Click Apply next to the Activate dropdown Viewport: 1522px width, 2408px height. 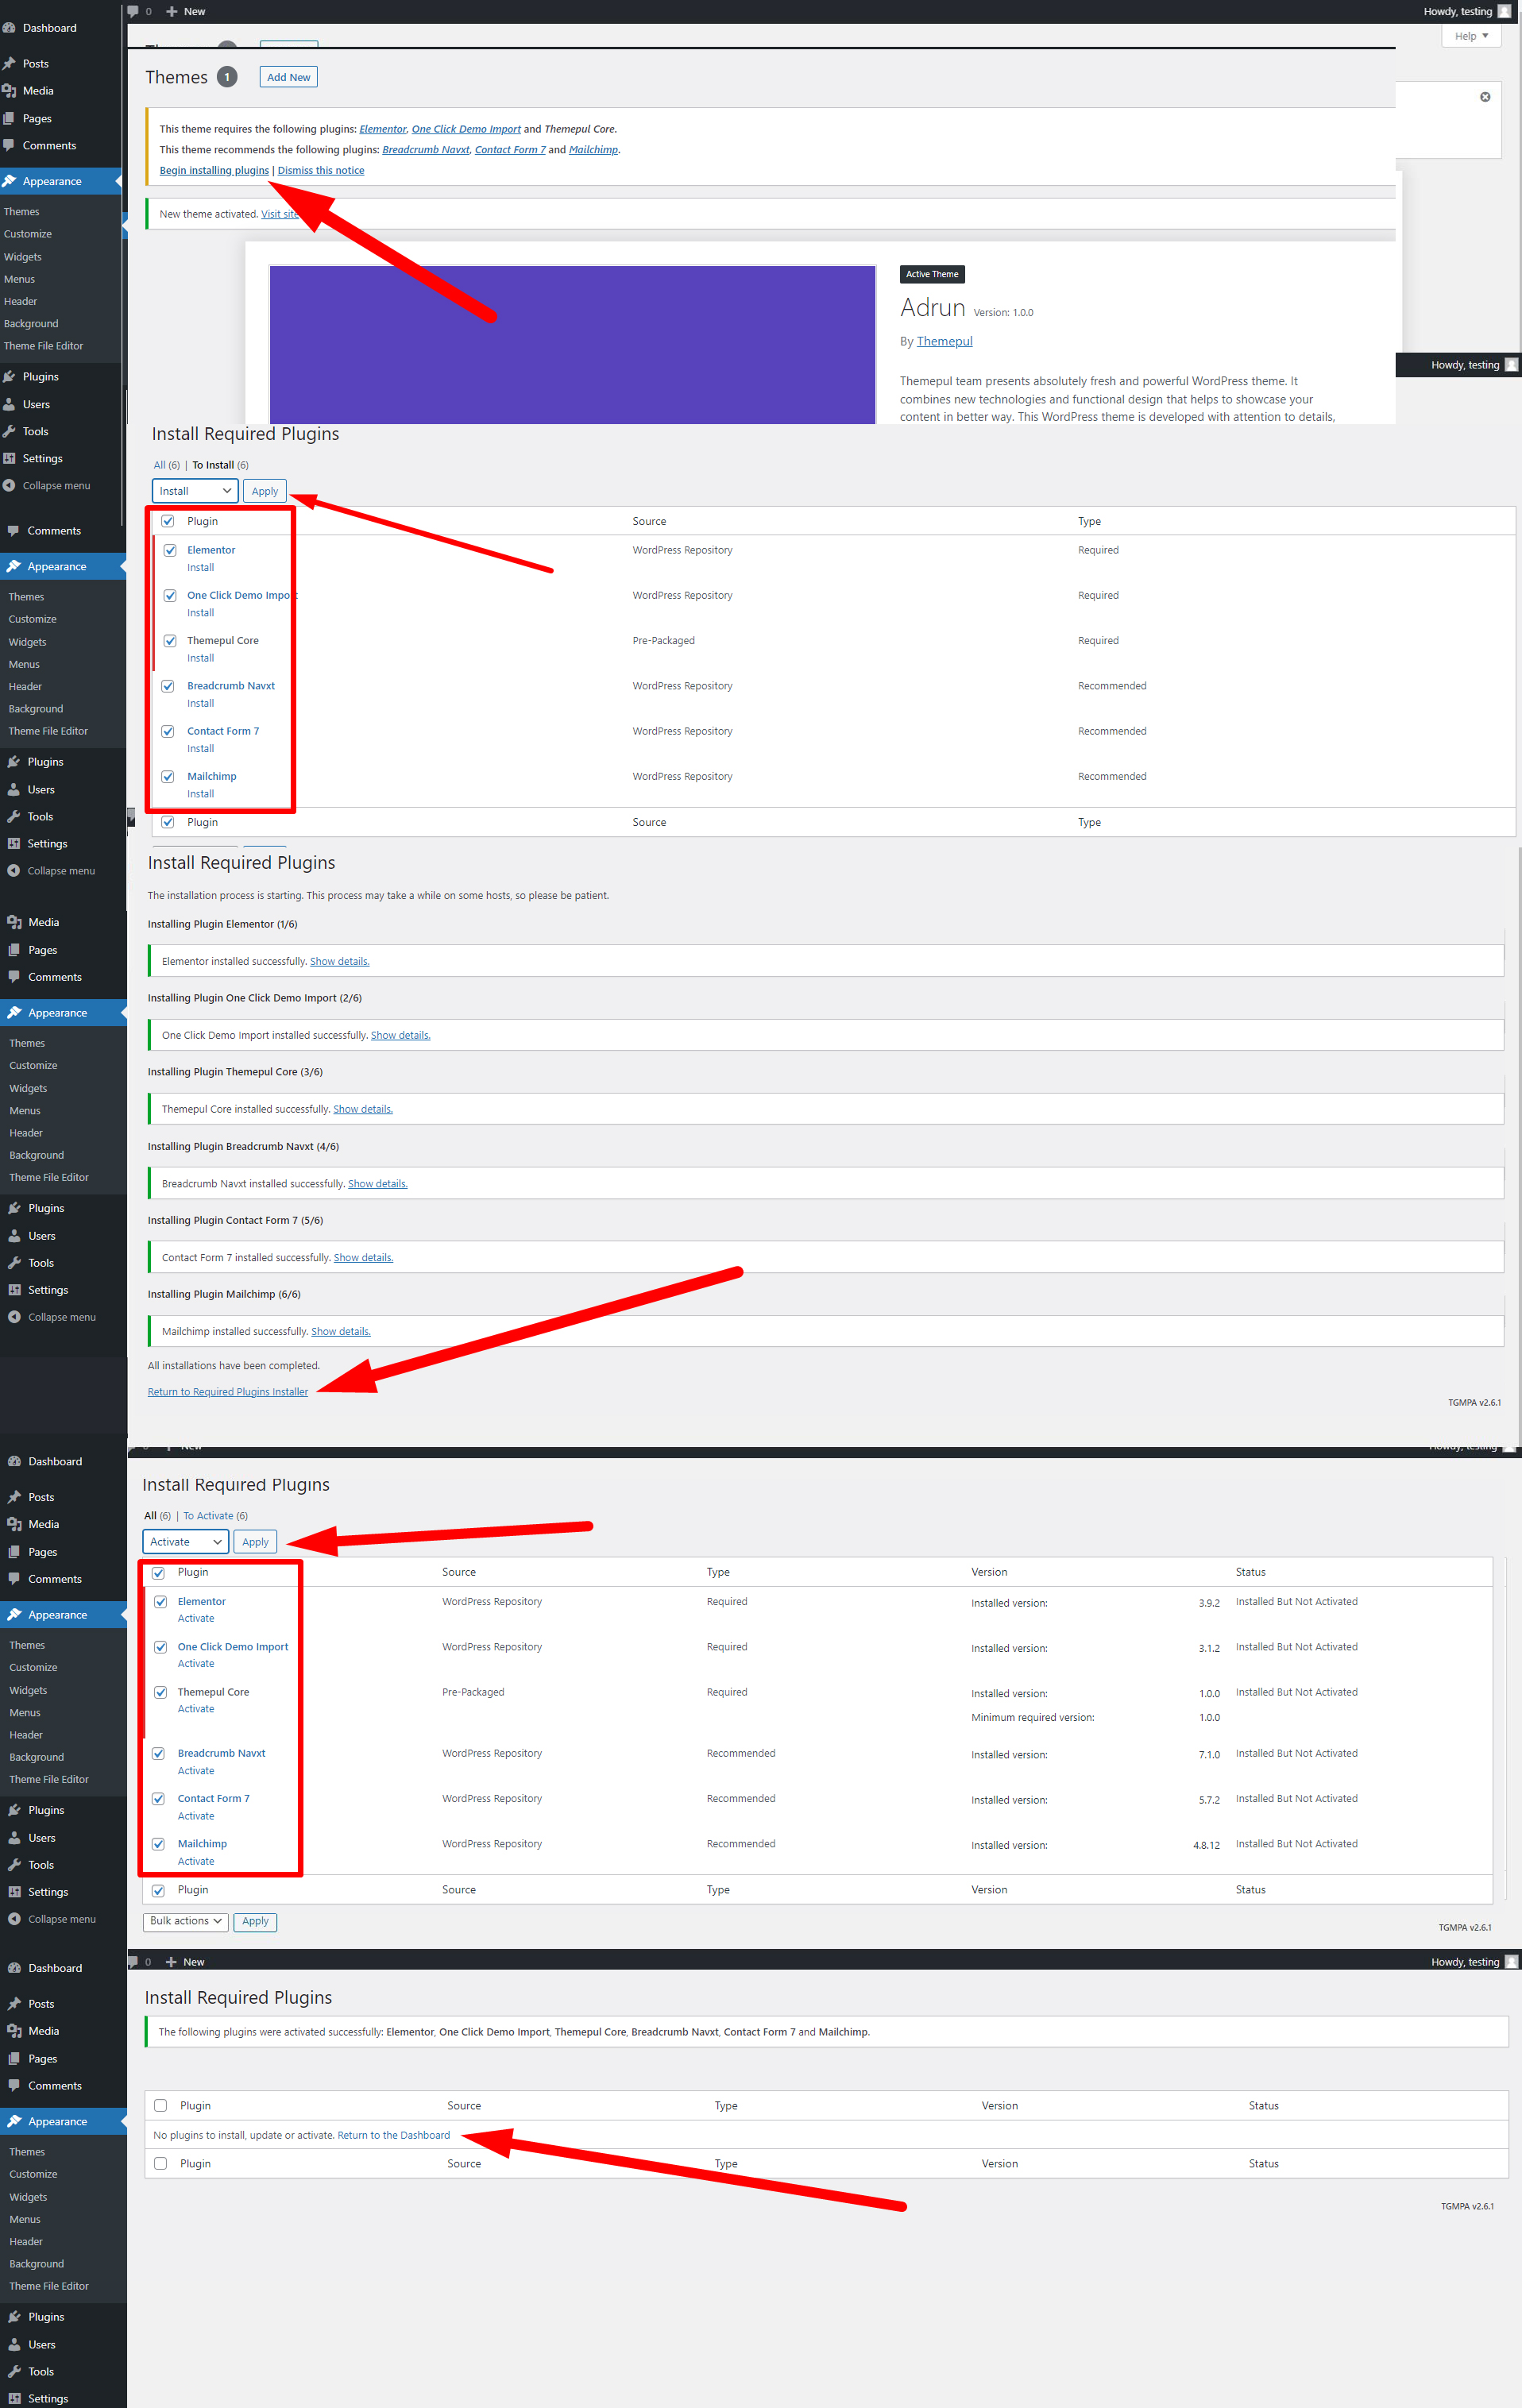click(x=255, y=1542)
